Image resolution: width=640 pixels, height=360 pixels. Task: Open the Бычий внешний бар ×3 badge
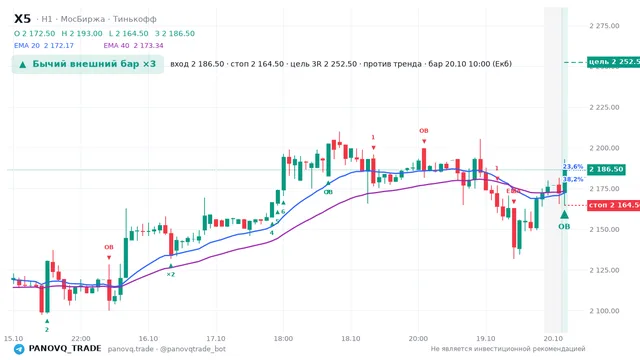tap(88, 64)
